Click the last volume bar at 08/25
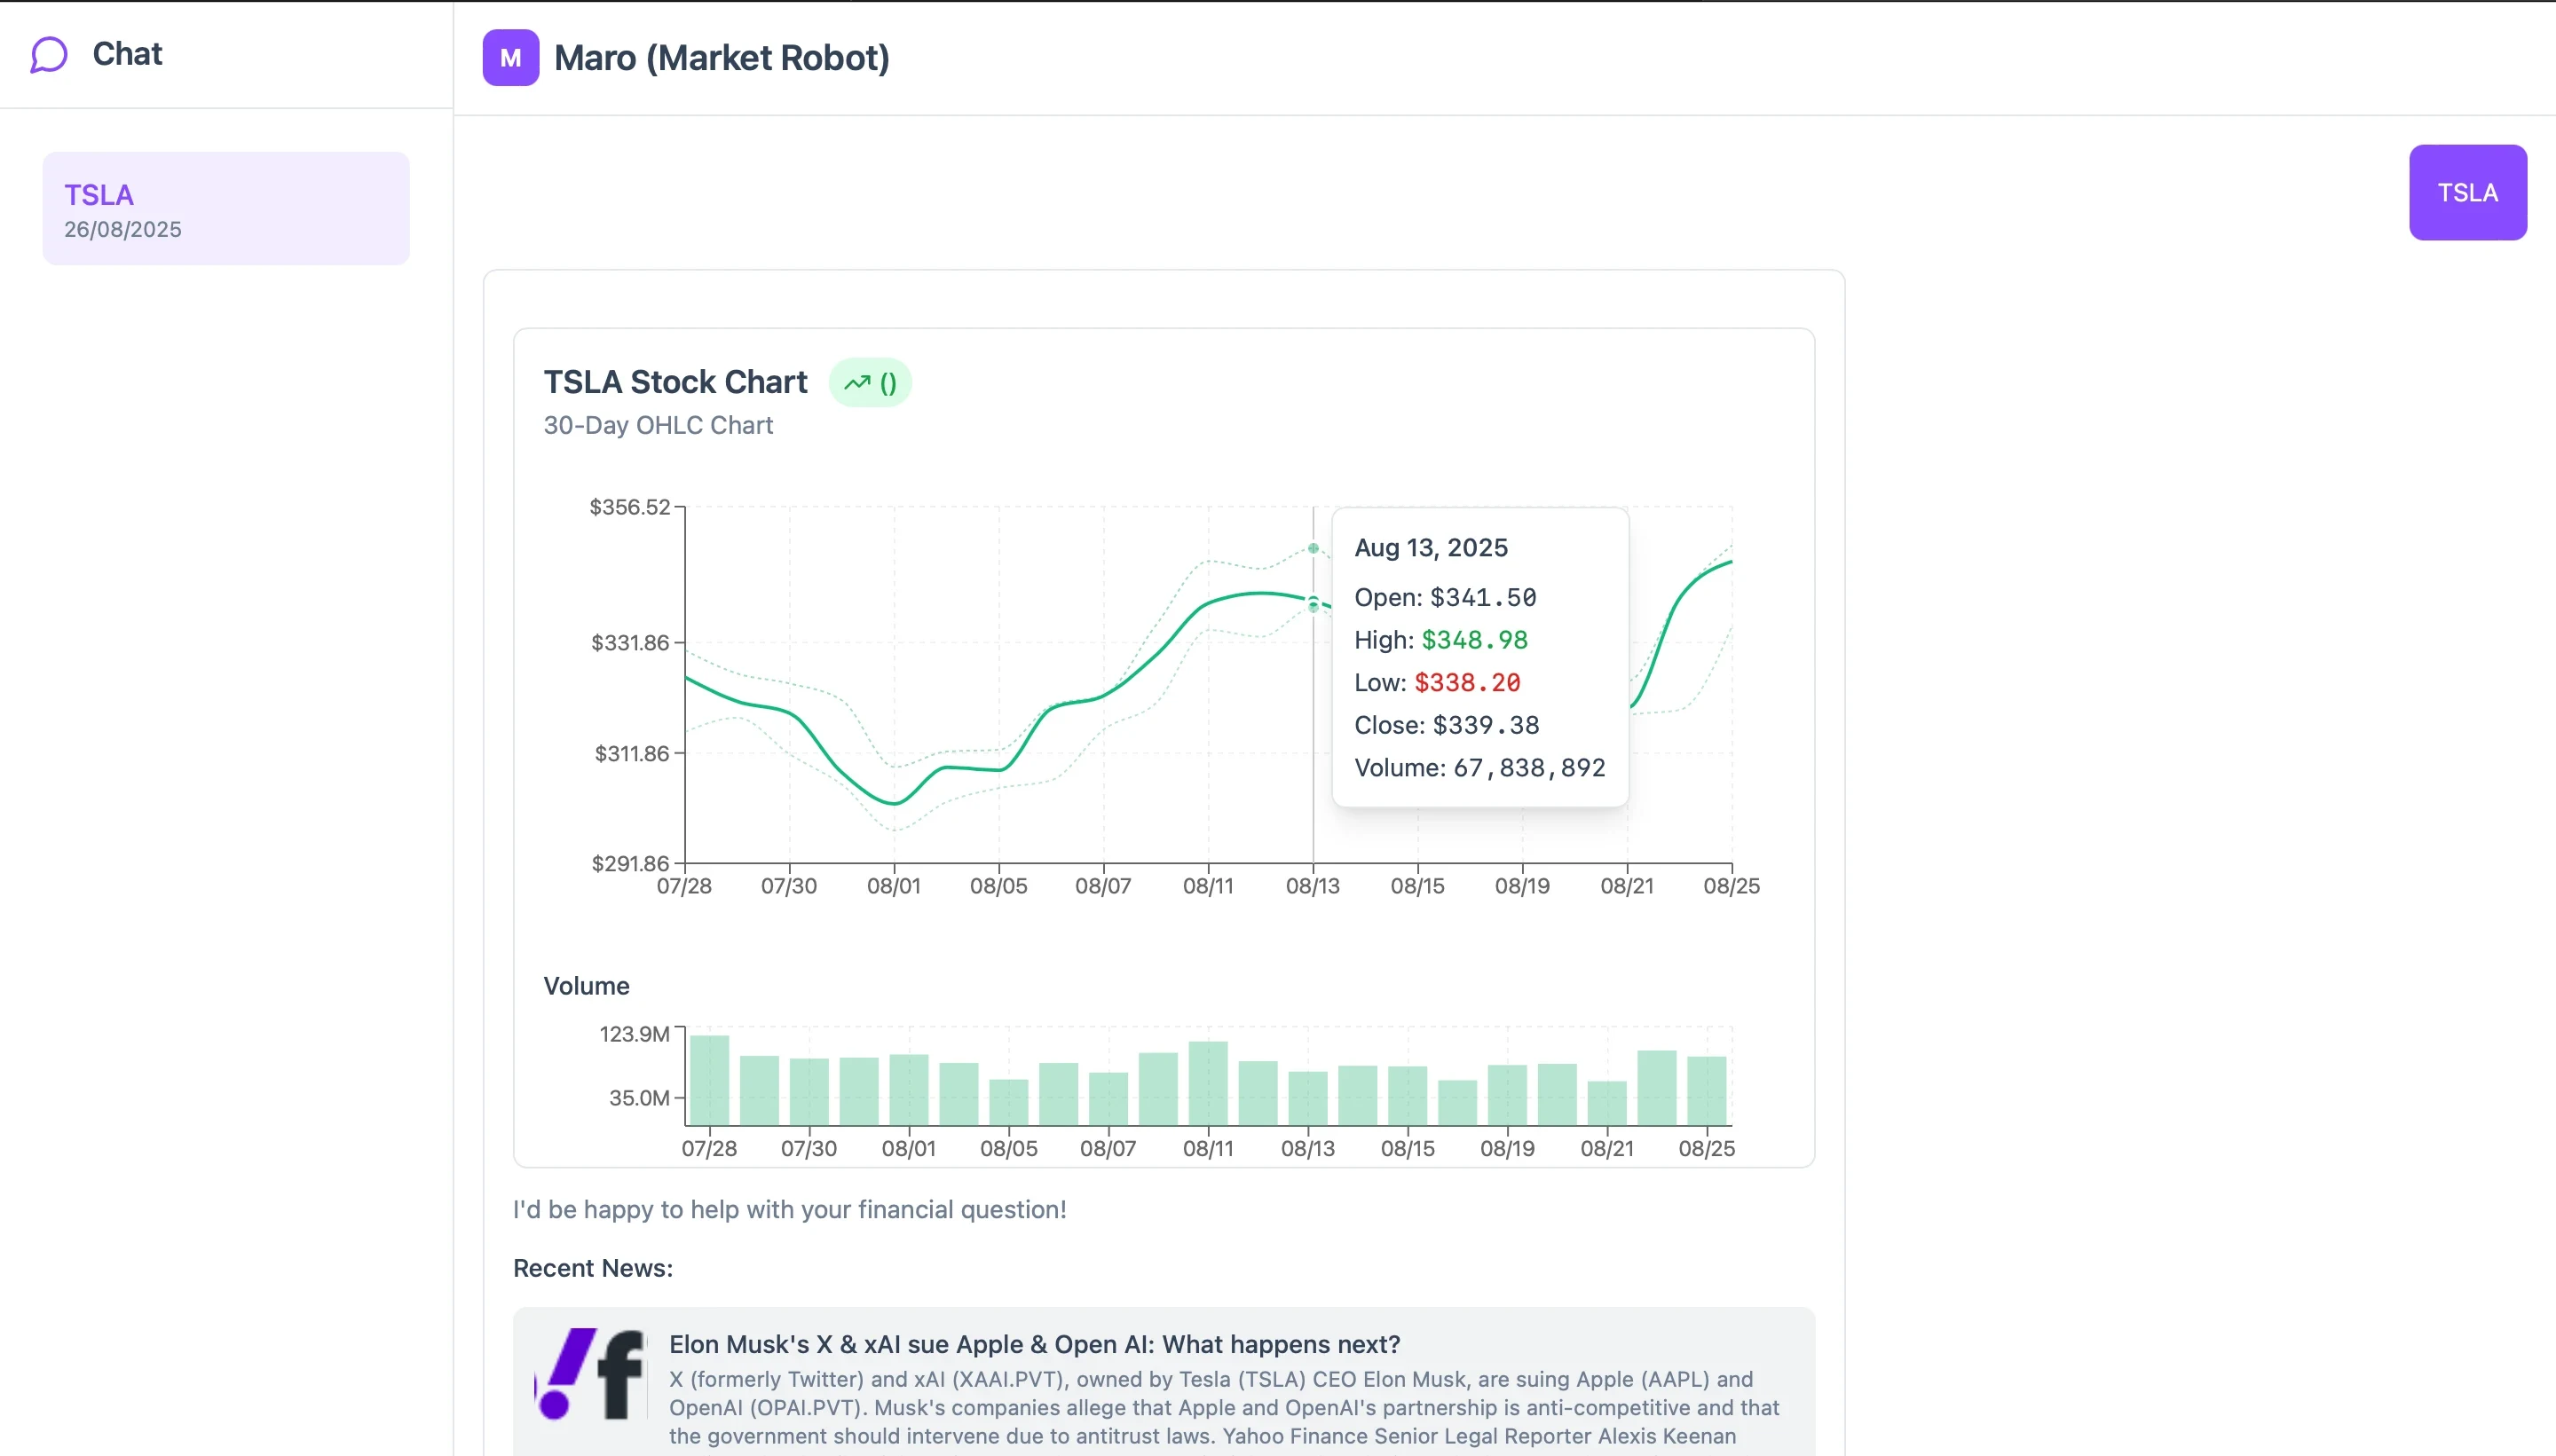Screen dimensions: 2556x1456 click(x=1706, y=1091)
